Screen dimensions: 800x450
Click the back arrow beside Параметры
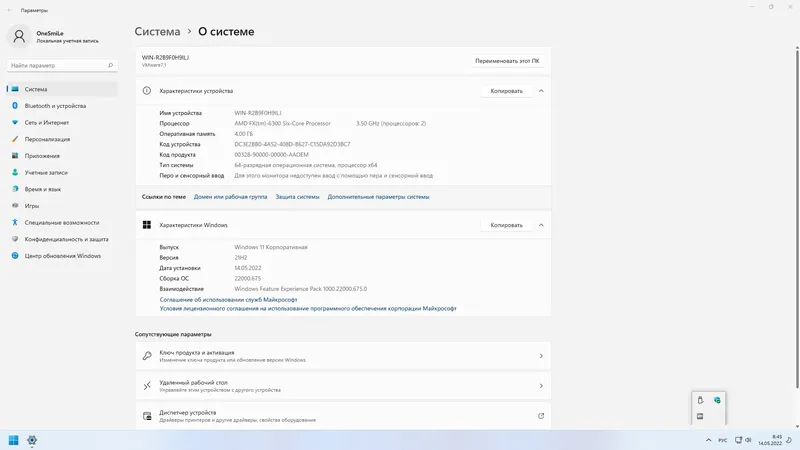click(x=10, y=10)
